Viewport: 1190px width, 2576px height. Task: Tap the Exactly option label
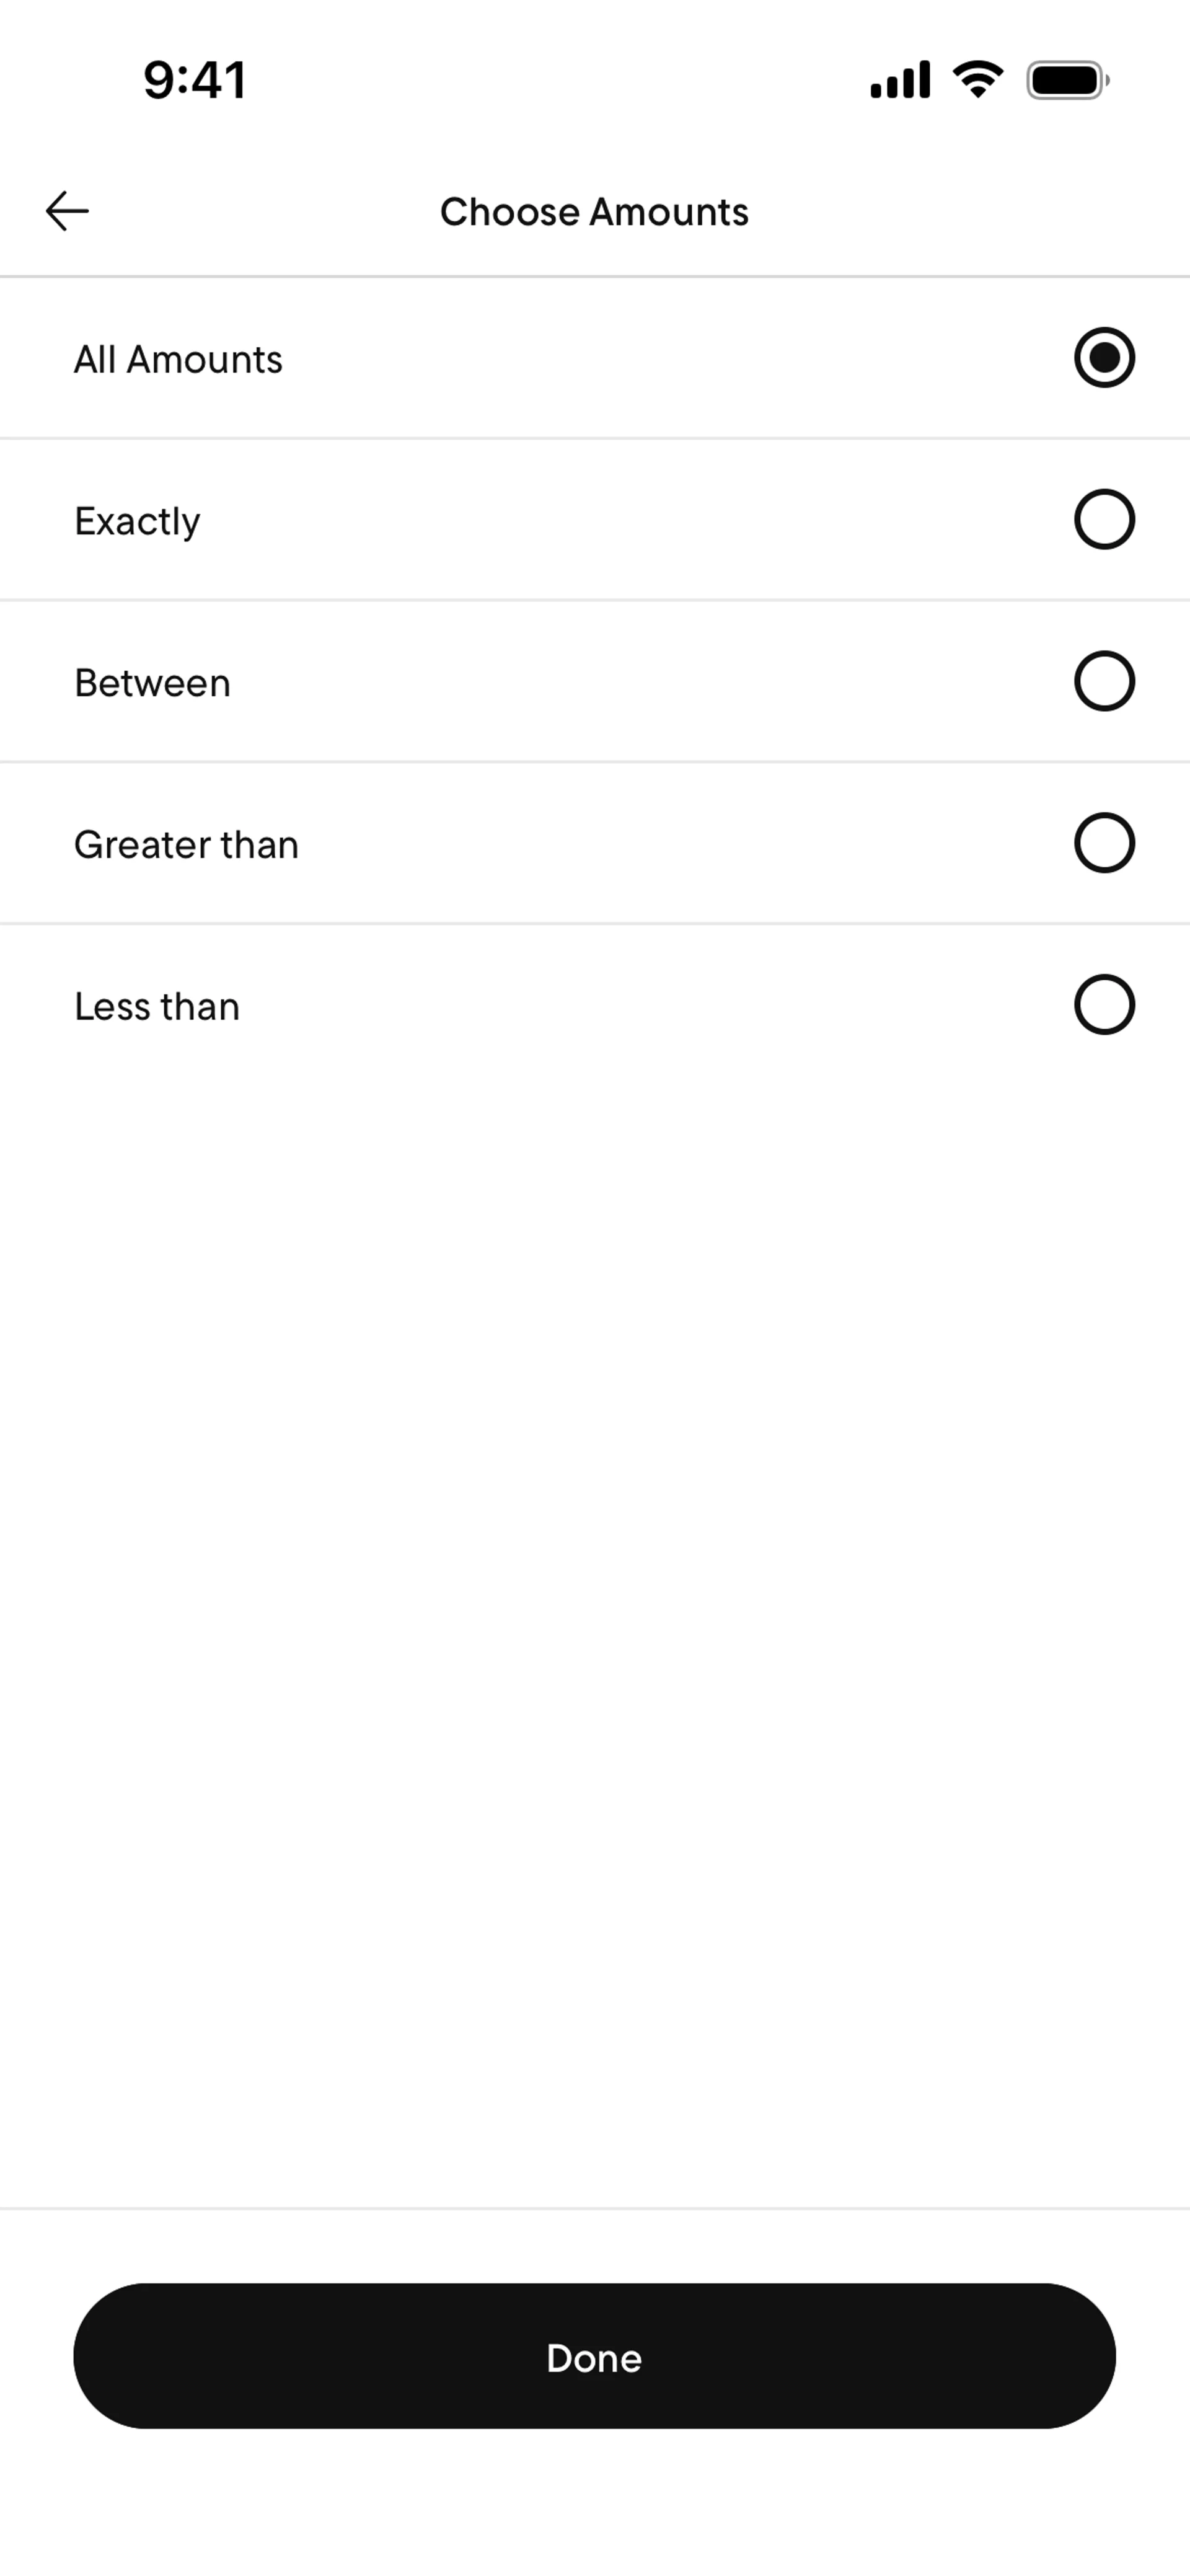(137, 521)
